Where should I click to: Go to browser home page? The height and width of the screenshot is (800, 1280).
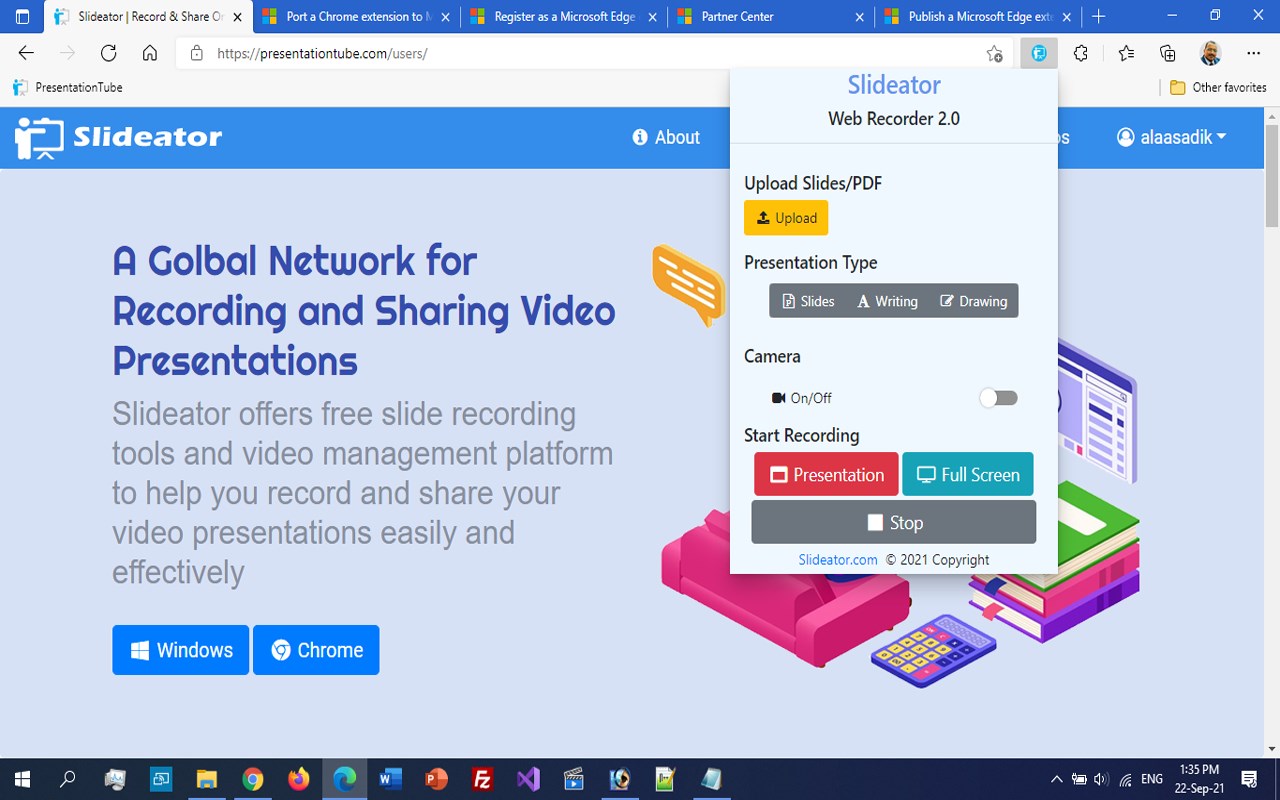(150, 54)
